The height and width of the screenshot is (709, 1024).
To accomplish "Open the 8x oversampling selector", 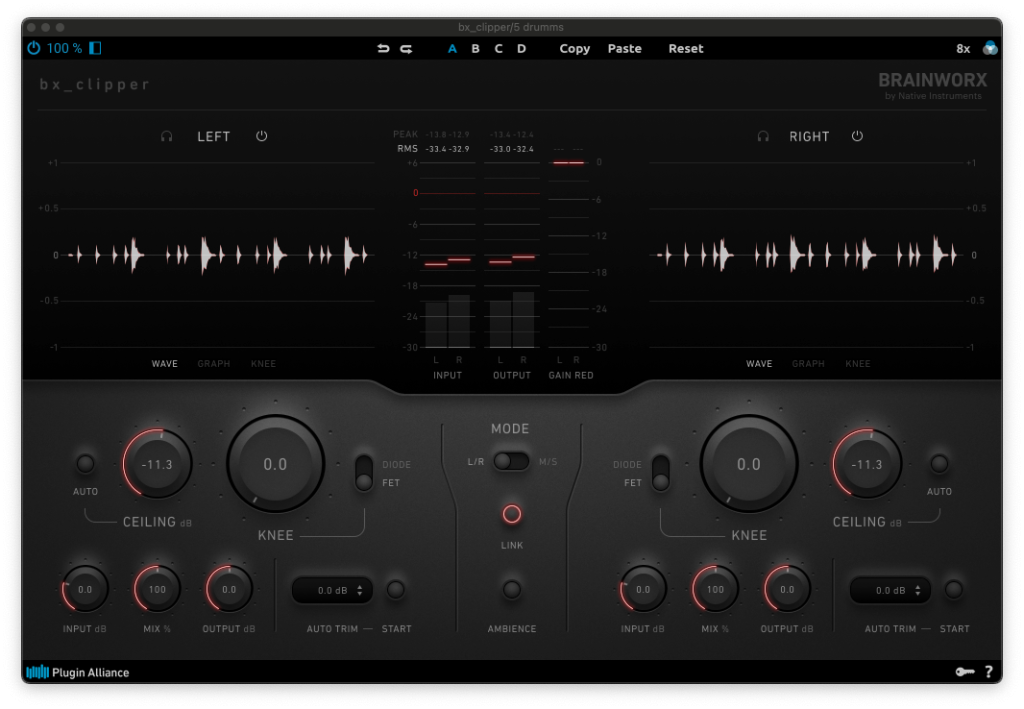I will point(962,48).
